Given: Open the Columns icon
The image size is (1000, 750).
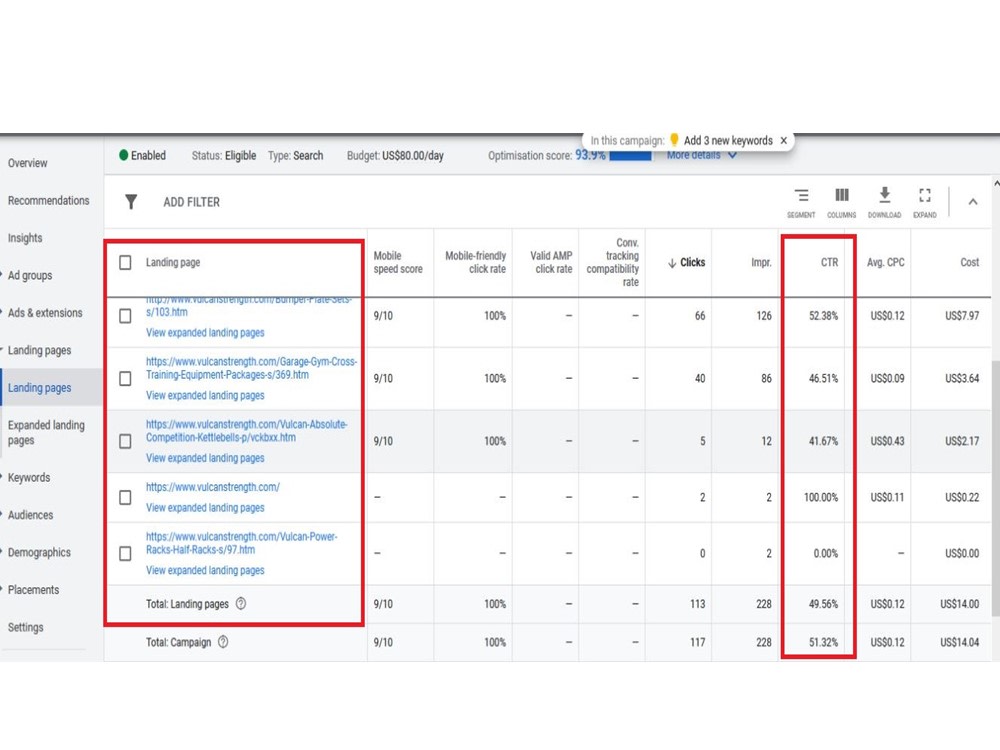Looking at the screenshot, I should [842, 195].
